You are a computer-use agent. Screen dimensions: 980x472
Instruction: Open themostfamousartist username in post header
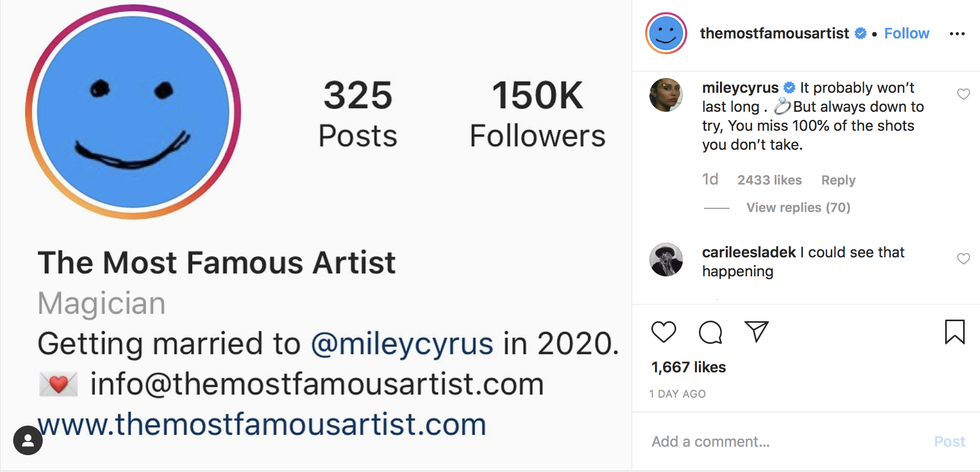coord(775,33)
